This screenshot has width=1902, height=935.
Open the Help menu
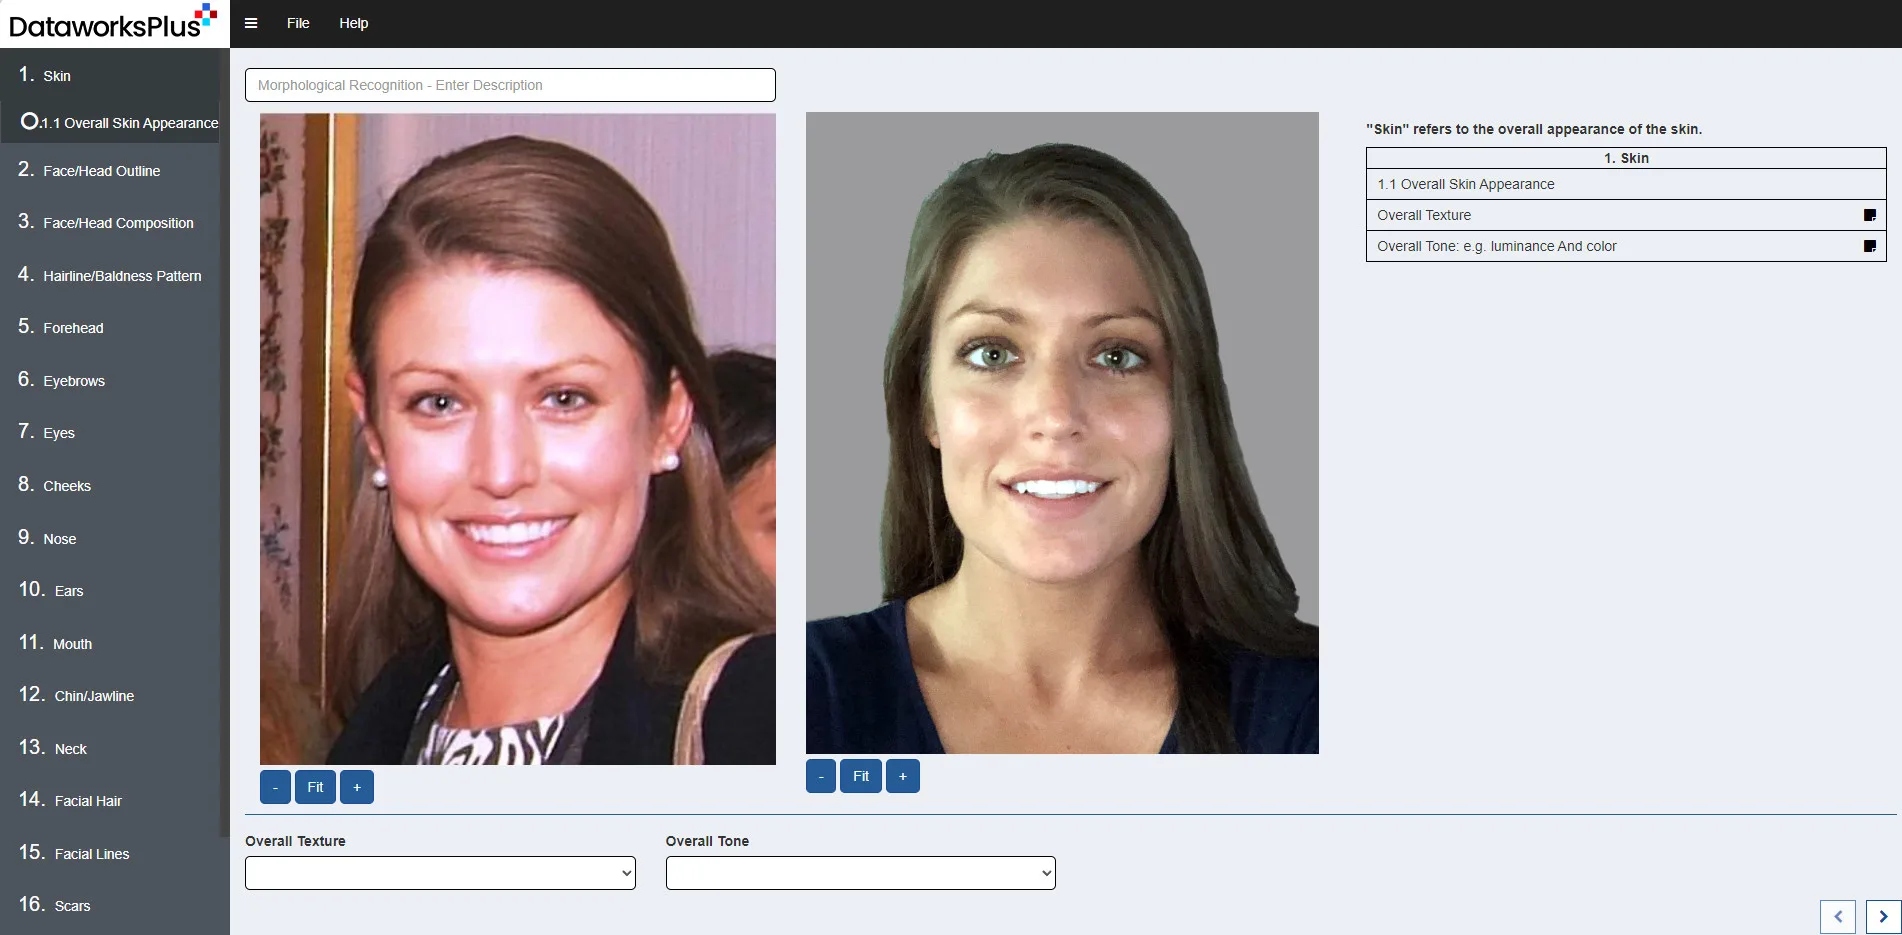(353, 23)
